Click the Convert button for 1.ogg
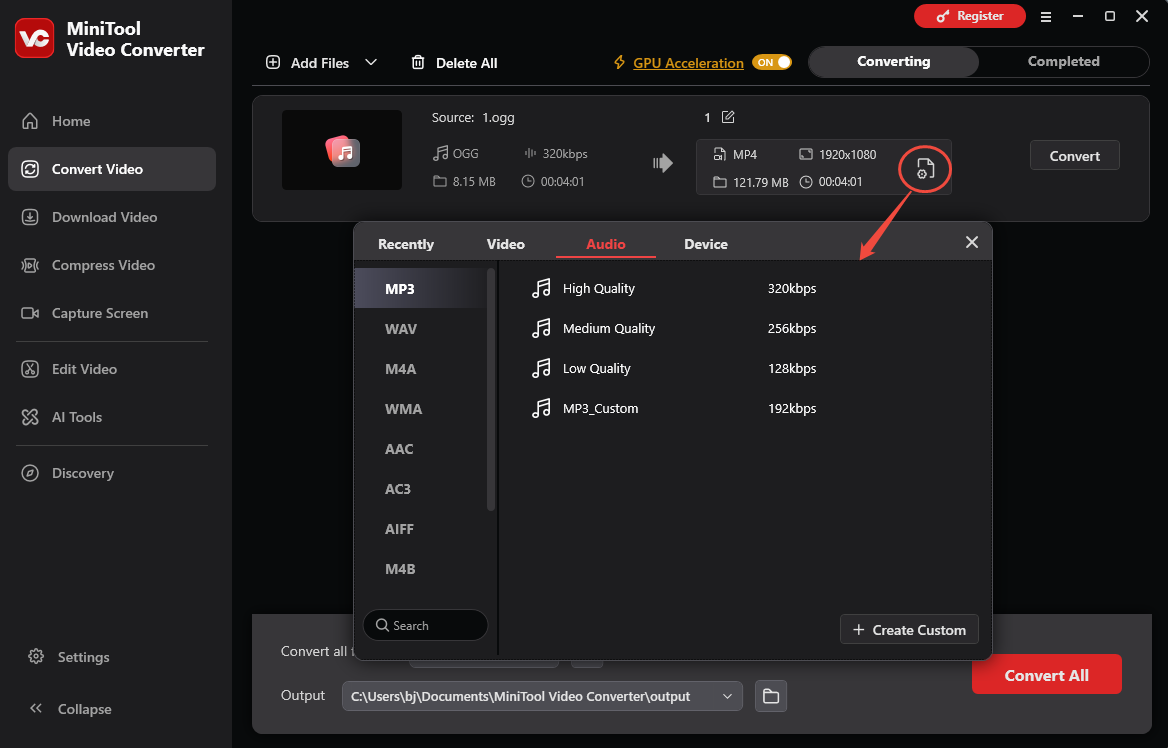 point(1074,156)
